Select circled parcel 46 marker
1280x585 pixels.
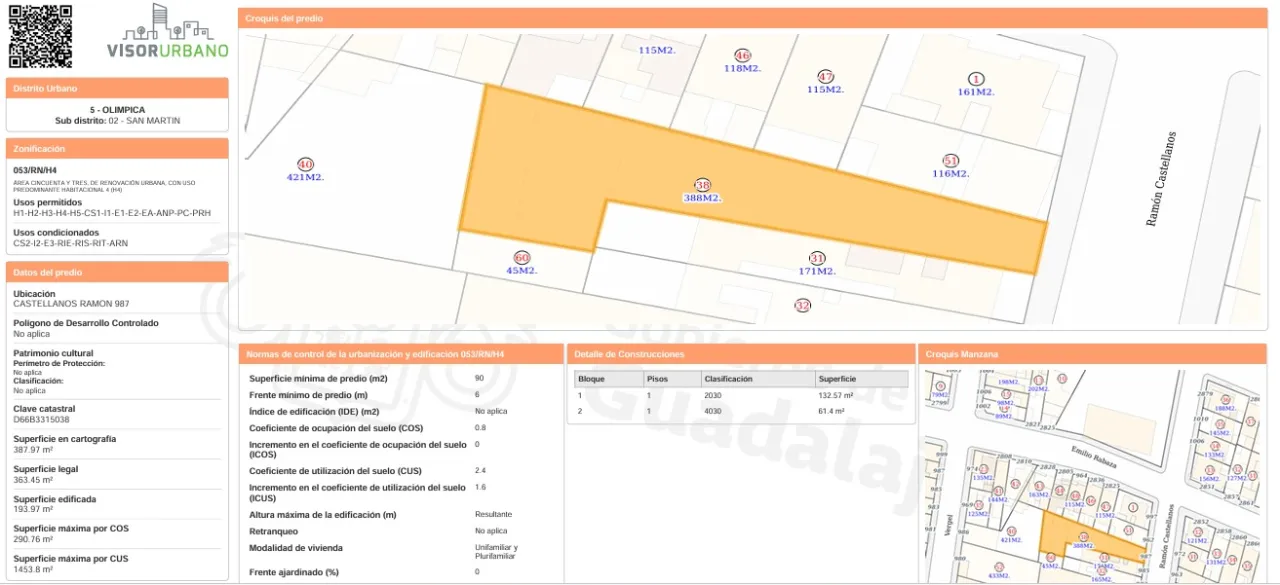[x=742, y=56]
